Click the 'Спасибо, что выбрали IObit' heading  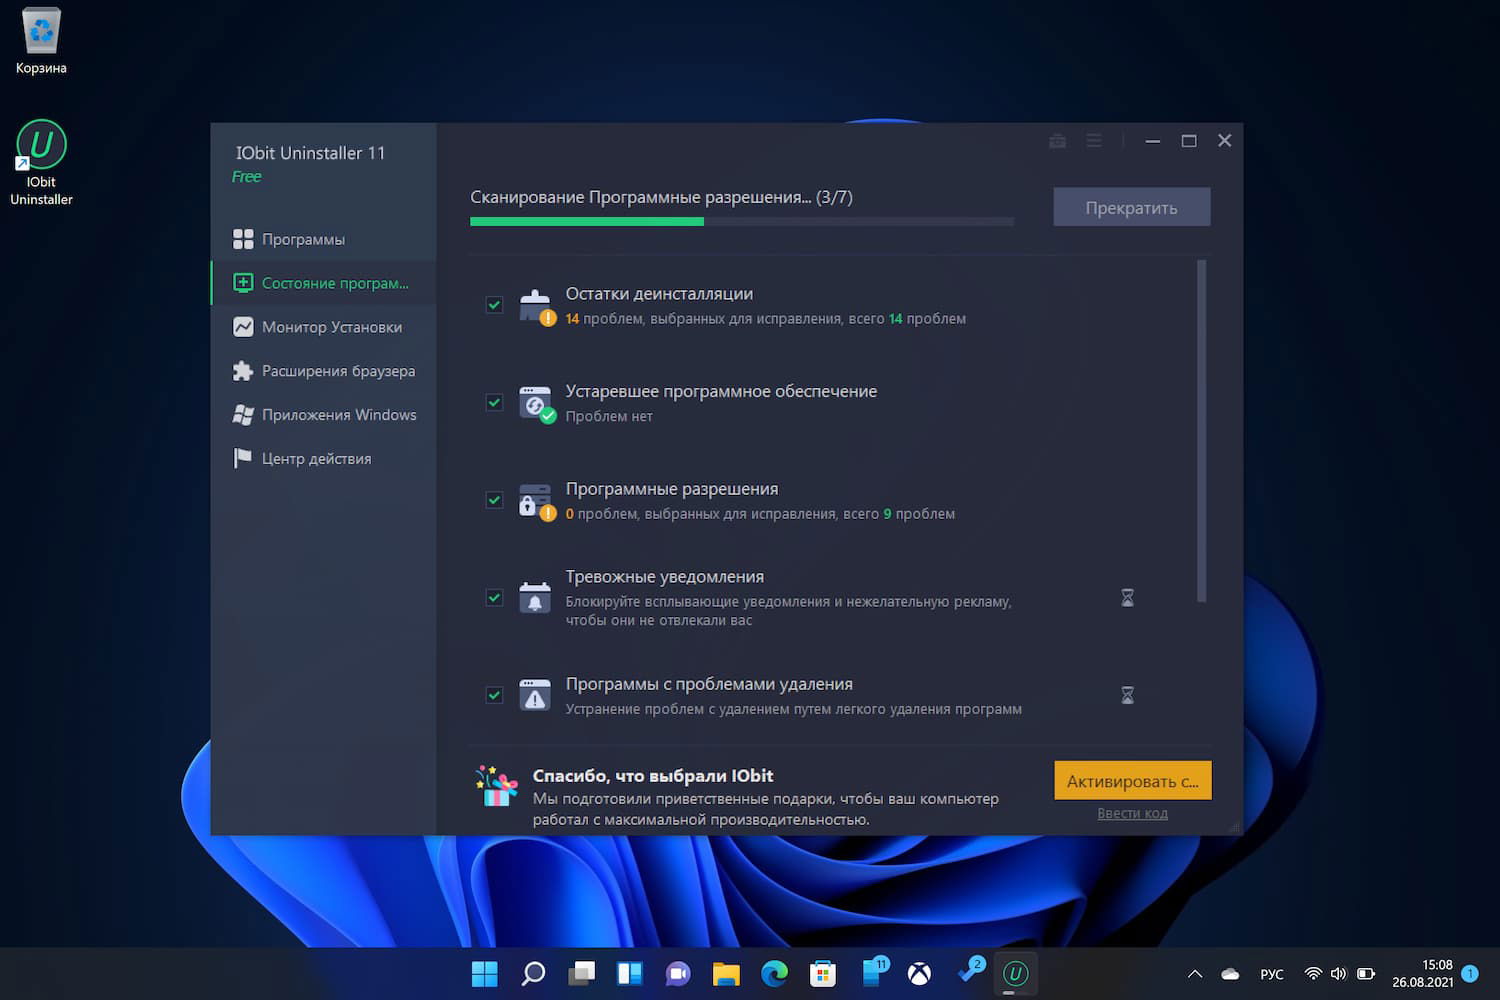tap(653, 776)
